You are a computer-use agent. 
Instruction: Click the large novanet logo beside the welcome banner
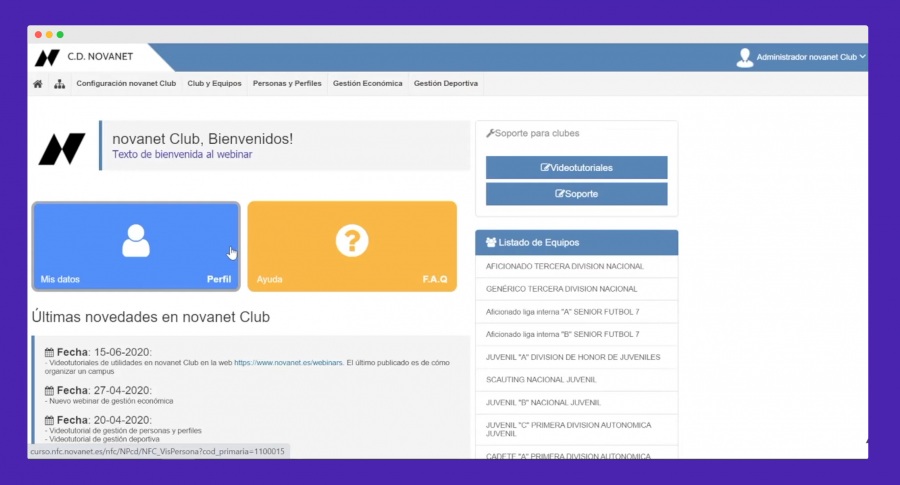click(x=62, y=149)
